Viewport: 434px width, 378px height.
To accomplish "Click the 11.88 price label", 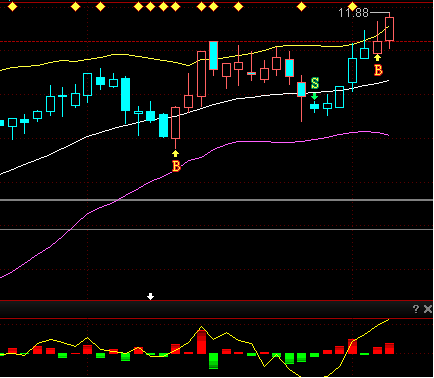I will click(353, 13).
